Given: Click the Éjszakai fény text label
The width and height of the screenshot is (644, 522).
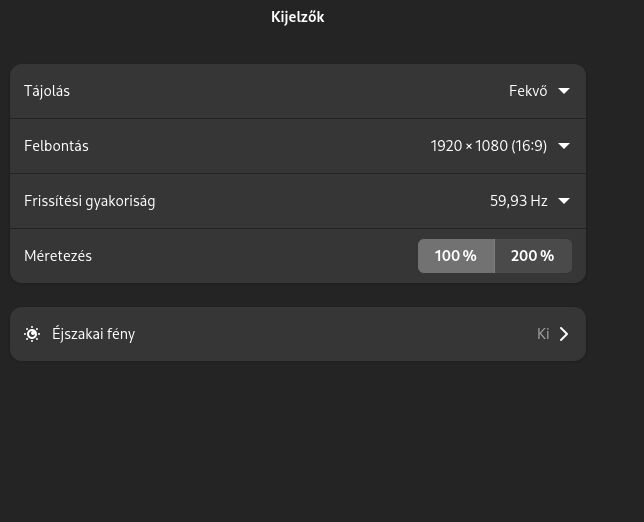Looking at the screenshot, I should 94,334.
